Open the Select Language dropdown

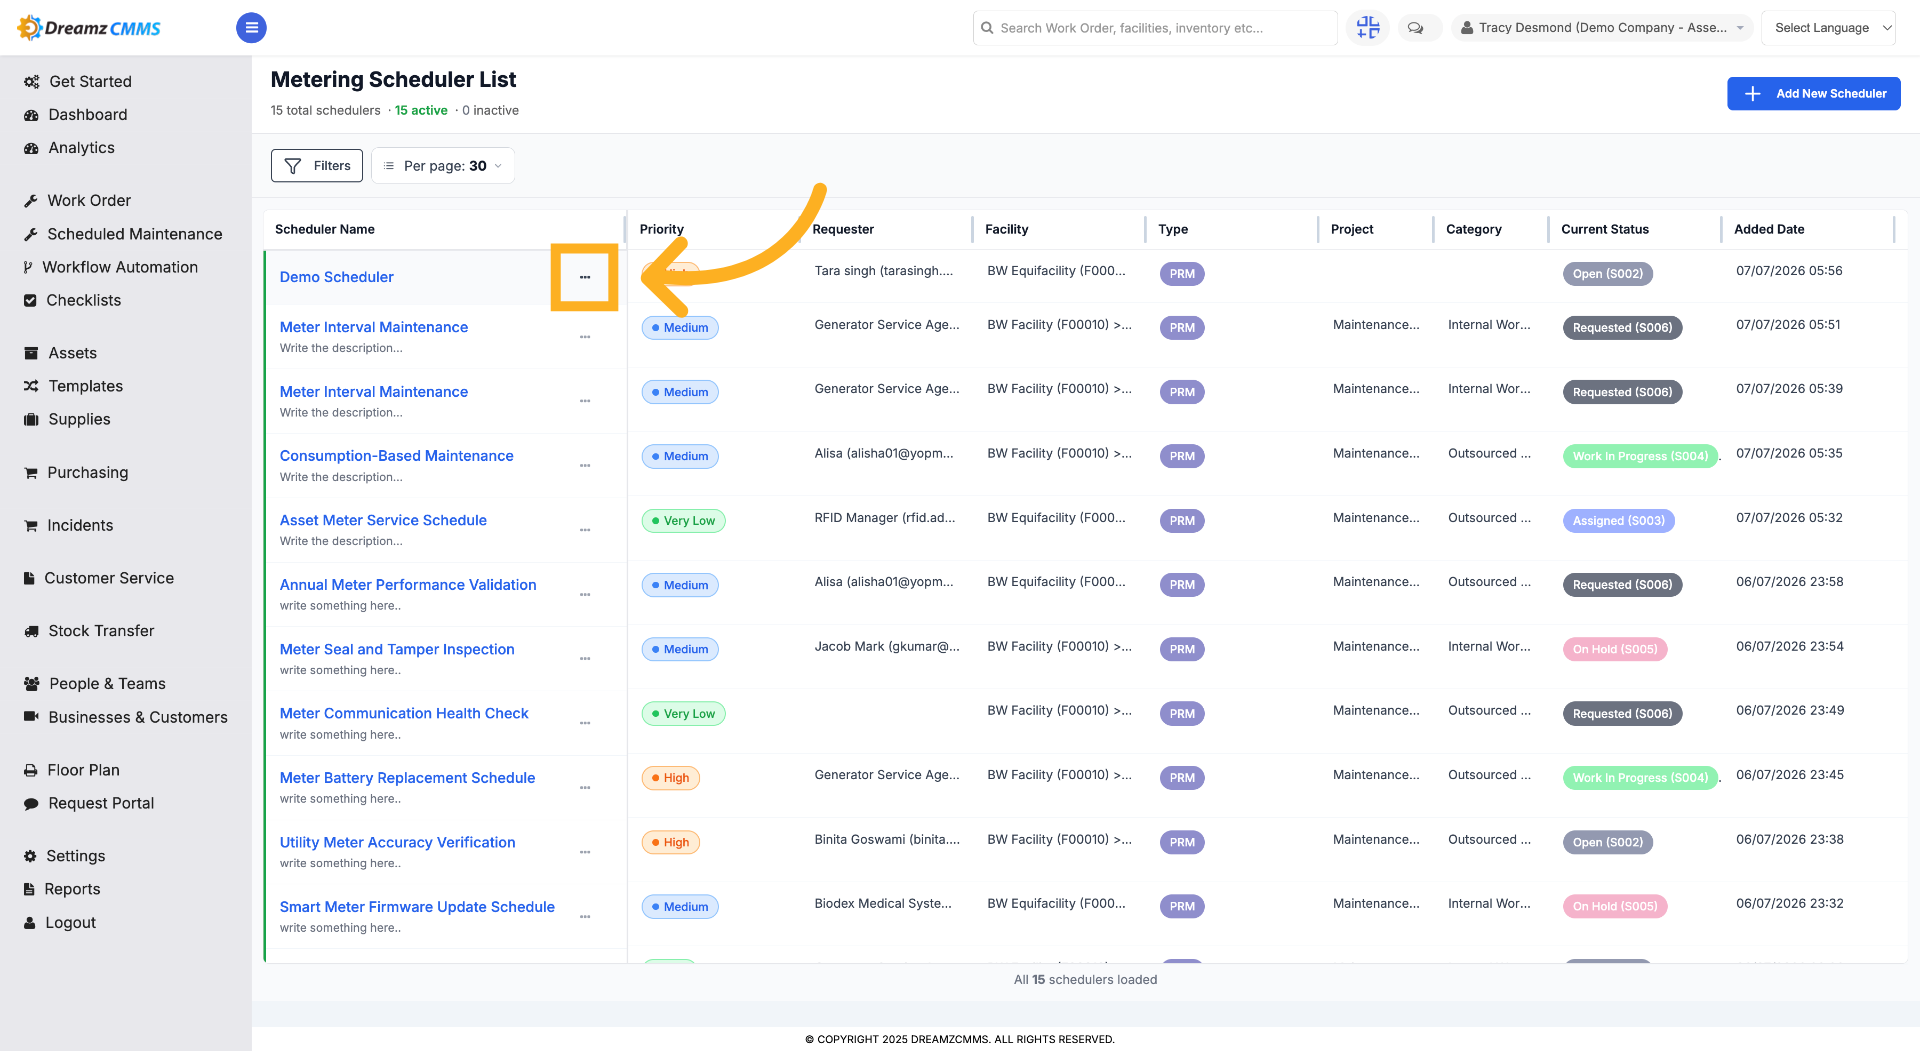point(1829,28)
